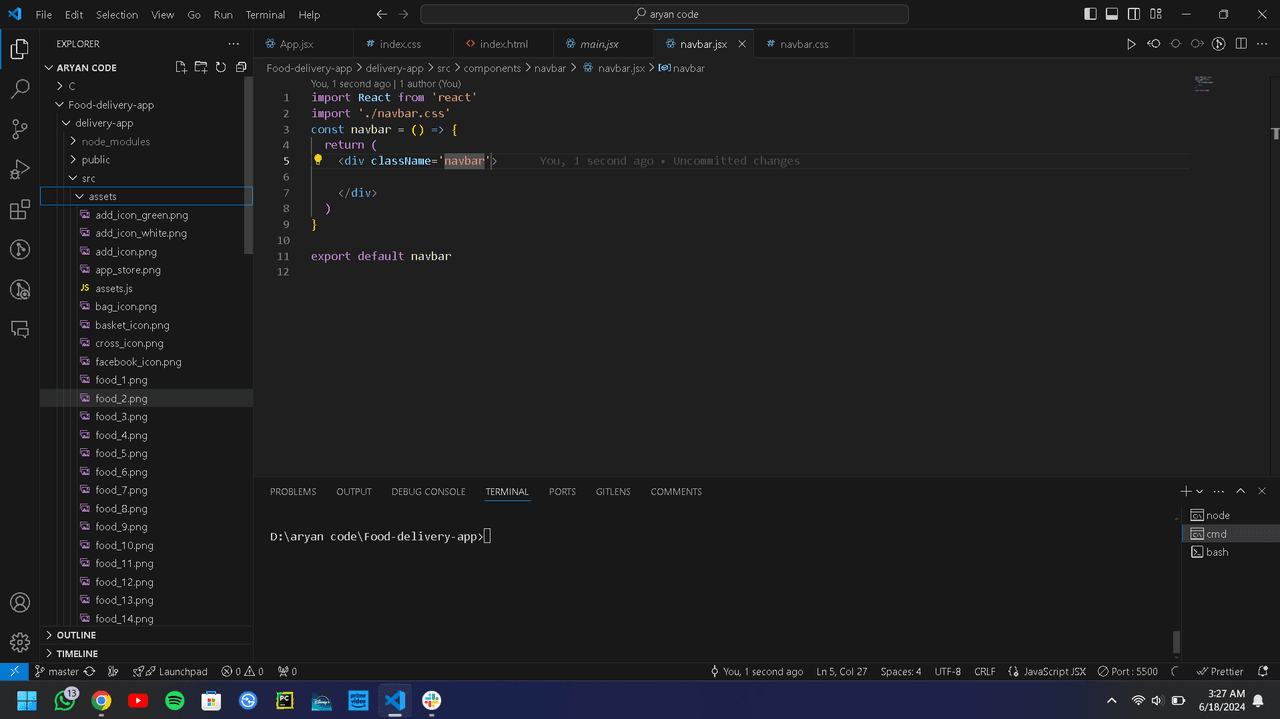
Task: Click the Manage gear icon
Action: 19,643
